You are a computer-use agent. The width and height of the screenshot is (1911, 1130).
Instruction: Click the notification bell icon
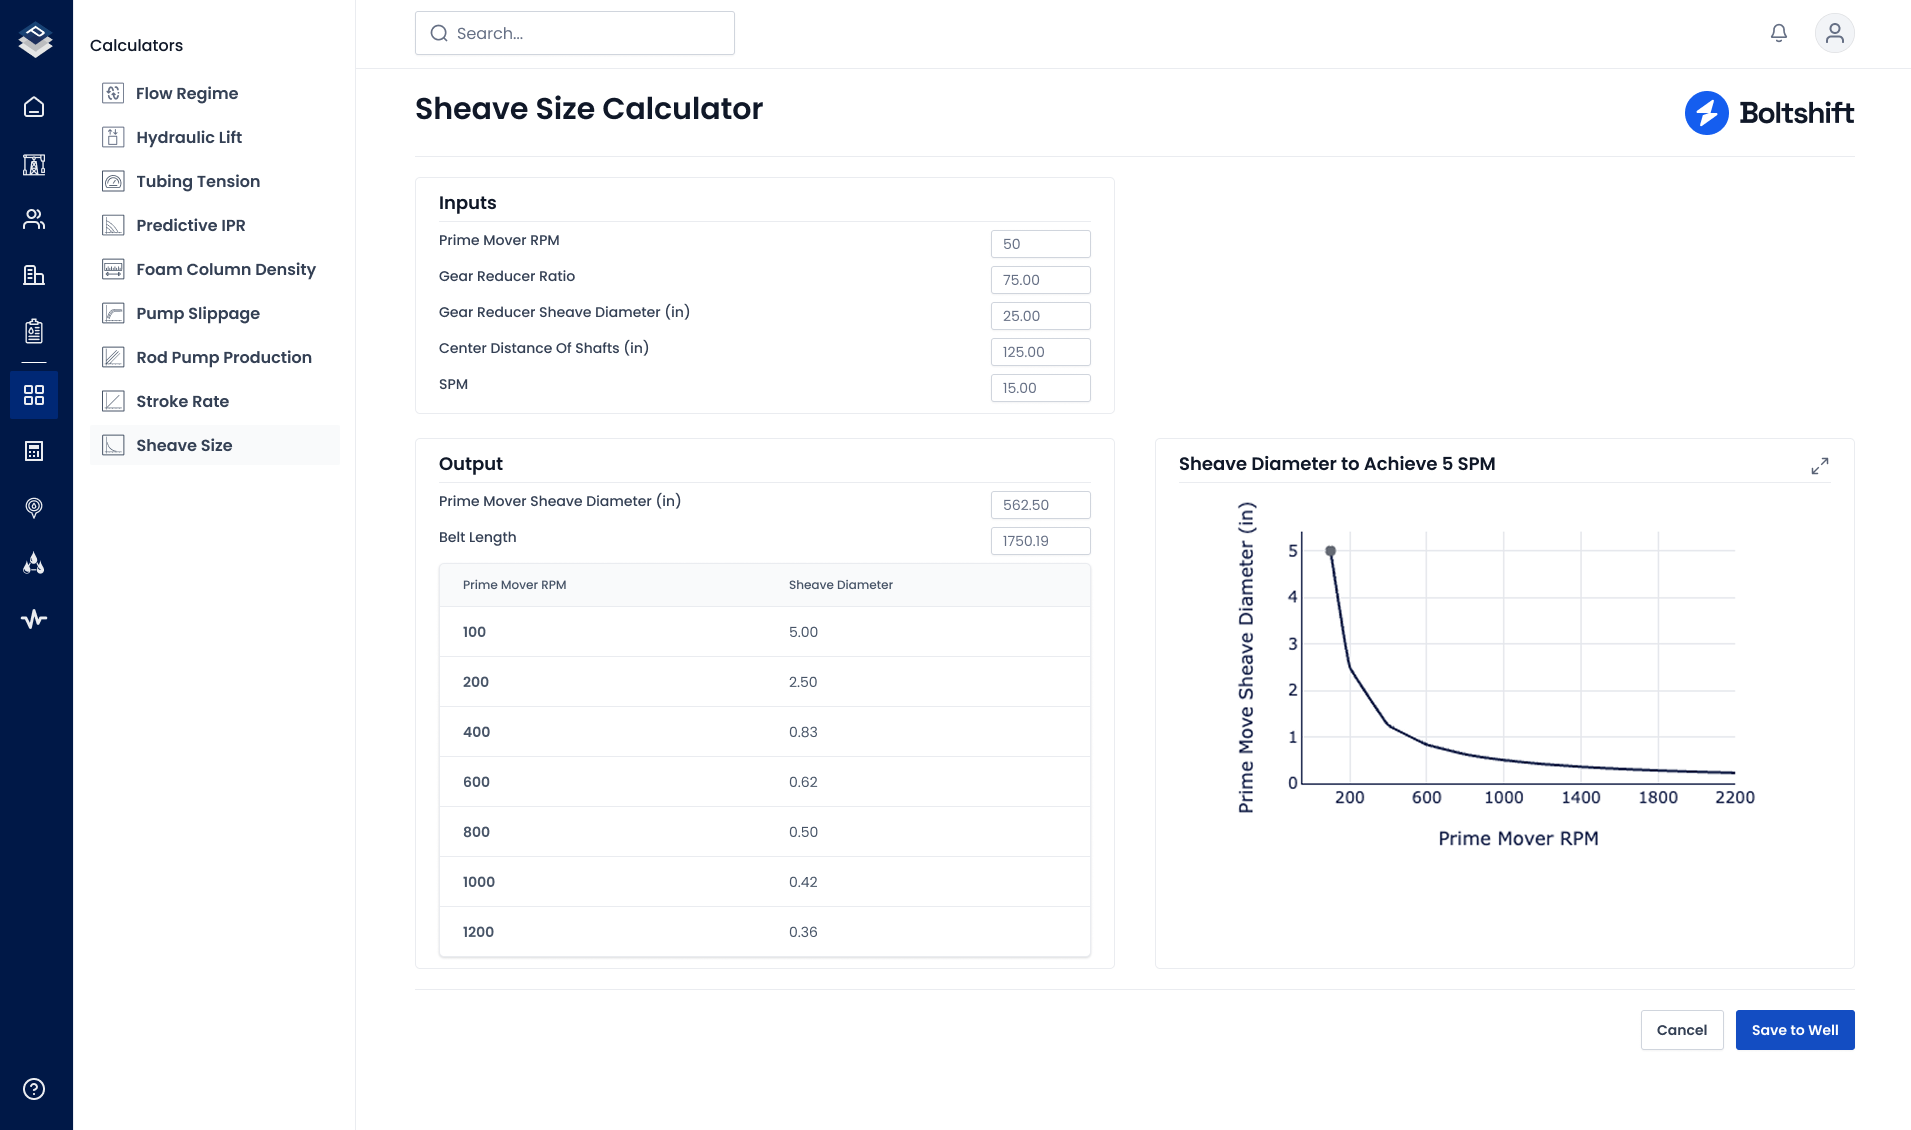(1779, 33)
